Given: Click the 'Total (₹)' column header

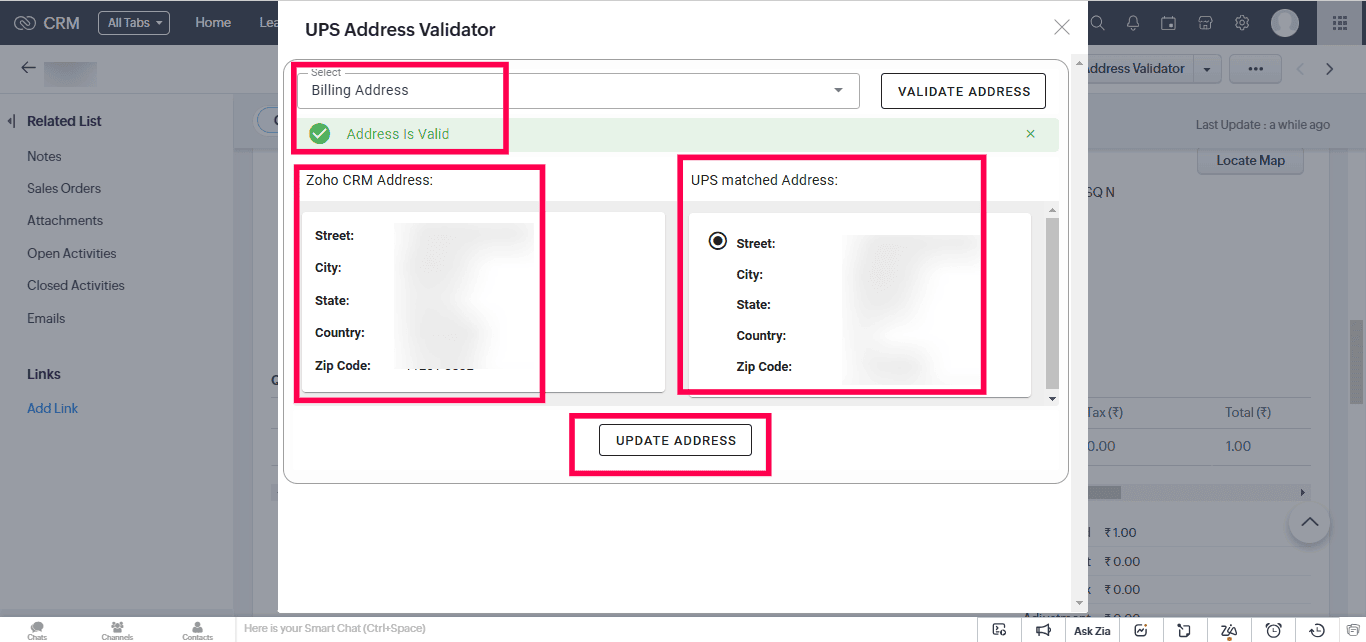Looking at the screenshot, I should click(x=1248, y=412).
